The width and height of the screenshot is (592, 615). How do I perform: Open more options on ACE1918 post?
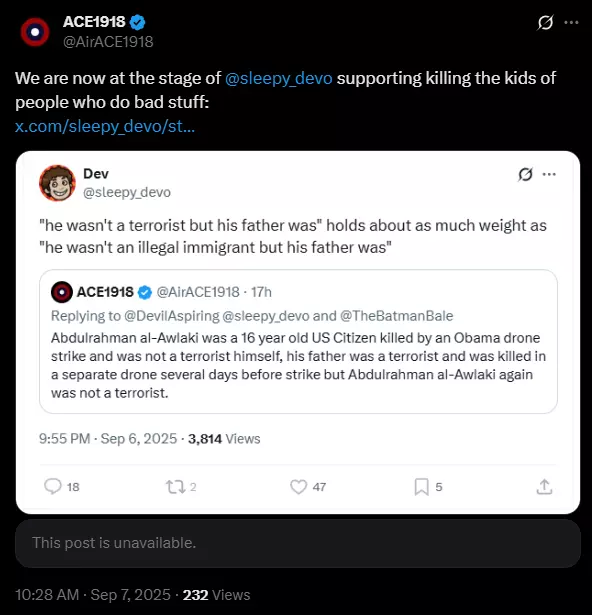(571, 22)
